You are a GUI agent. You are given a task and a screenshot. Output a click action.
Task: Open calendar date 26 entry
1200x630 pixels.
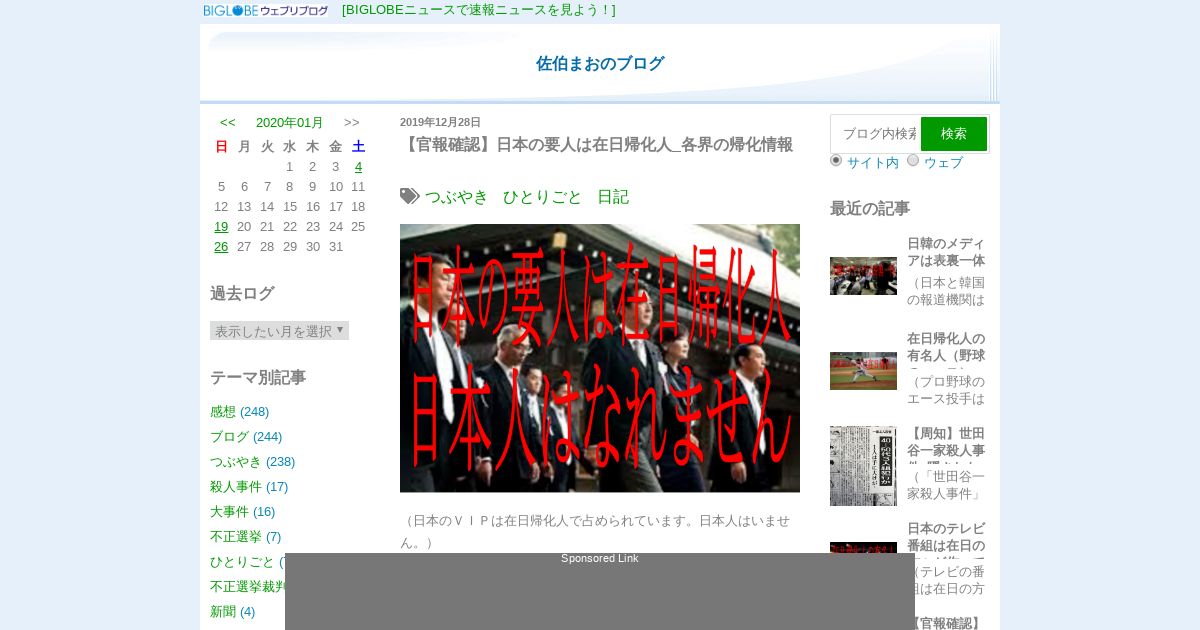click(x=221, y=247)
